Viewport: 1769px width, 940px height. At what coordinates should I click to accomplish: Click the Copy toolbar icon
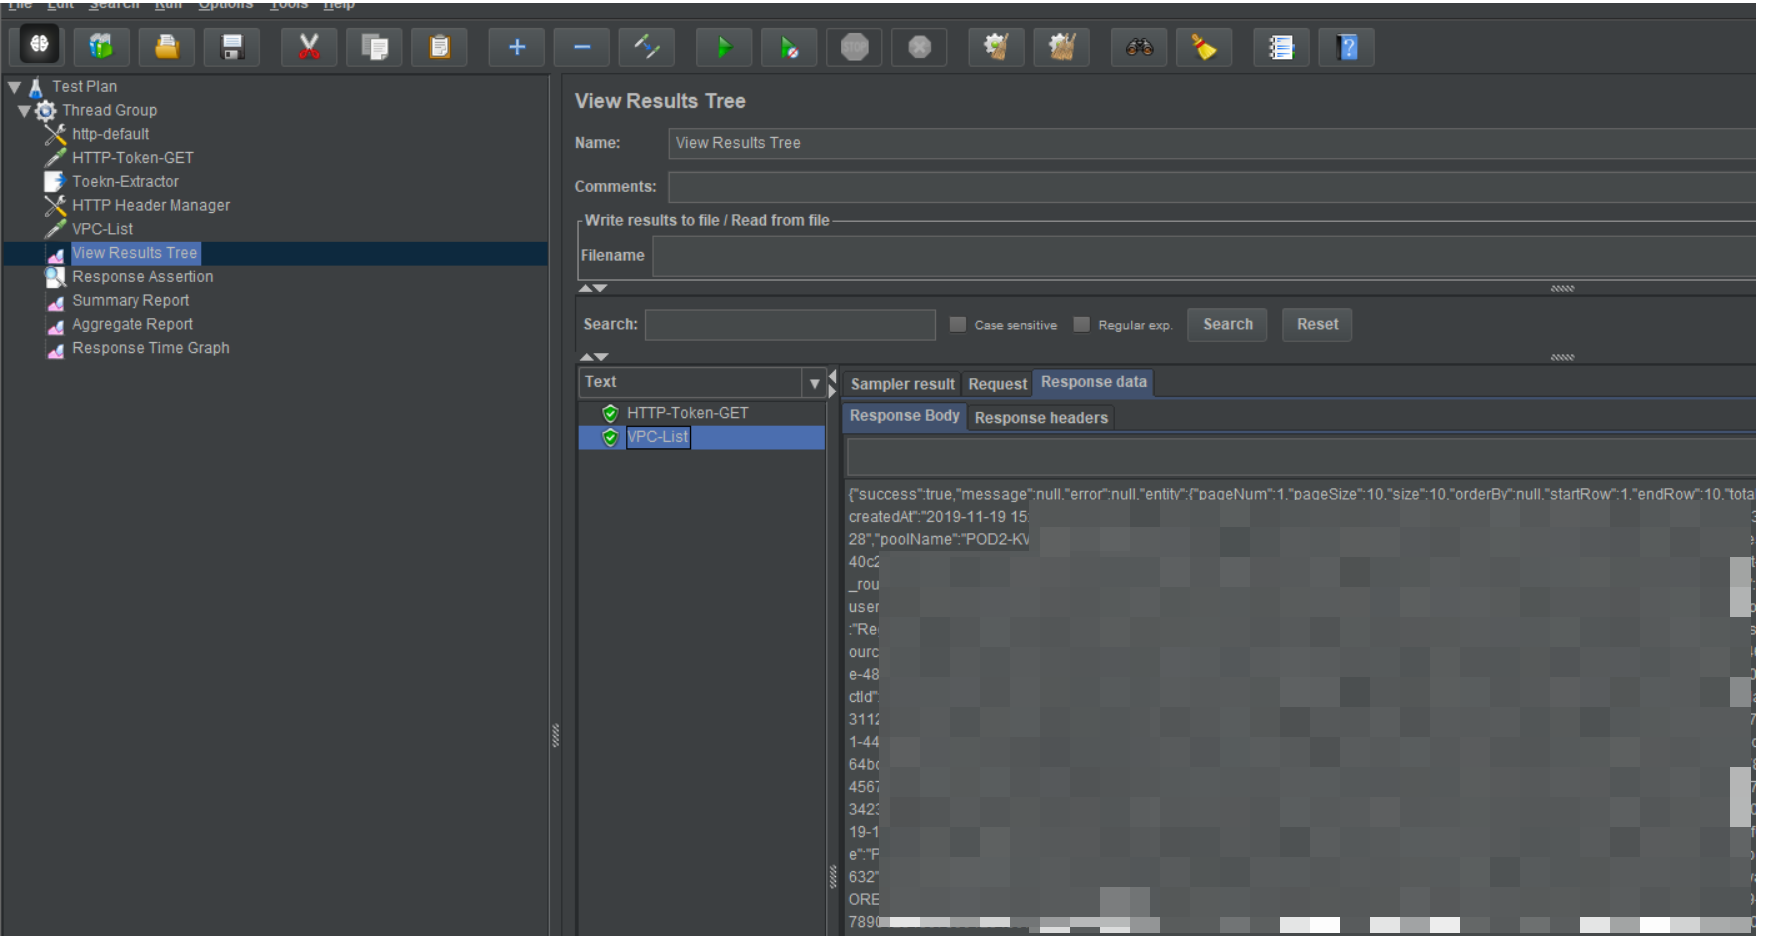pos(374,46)
